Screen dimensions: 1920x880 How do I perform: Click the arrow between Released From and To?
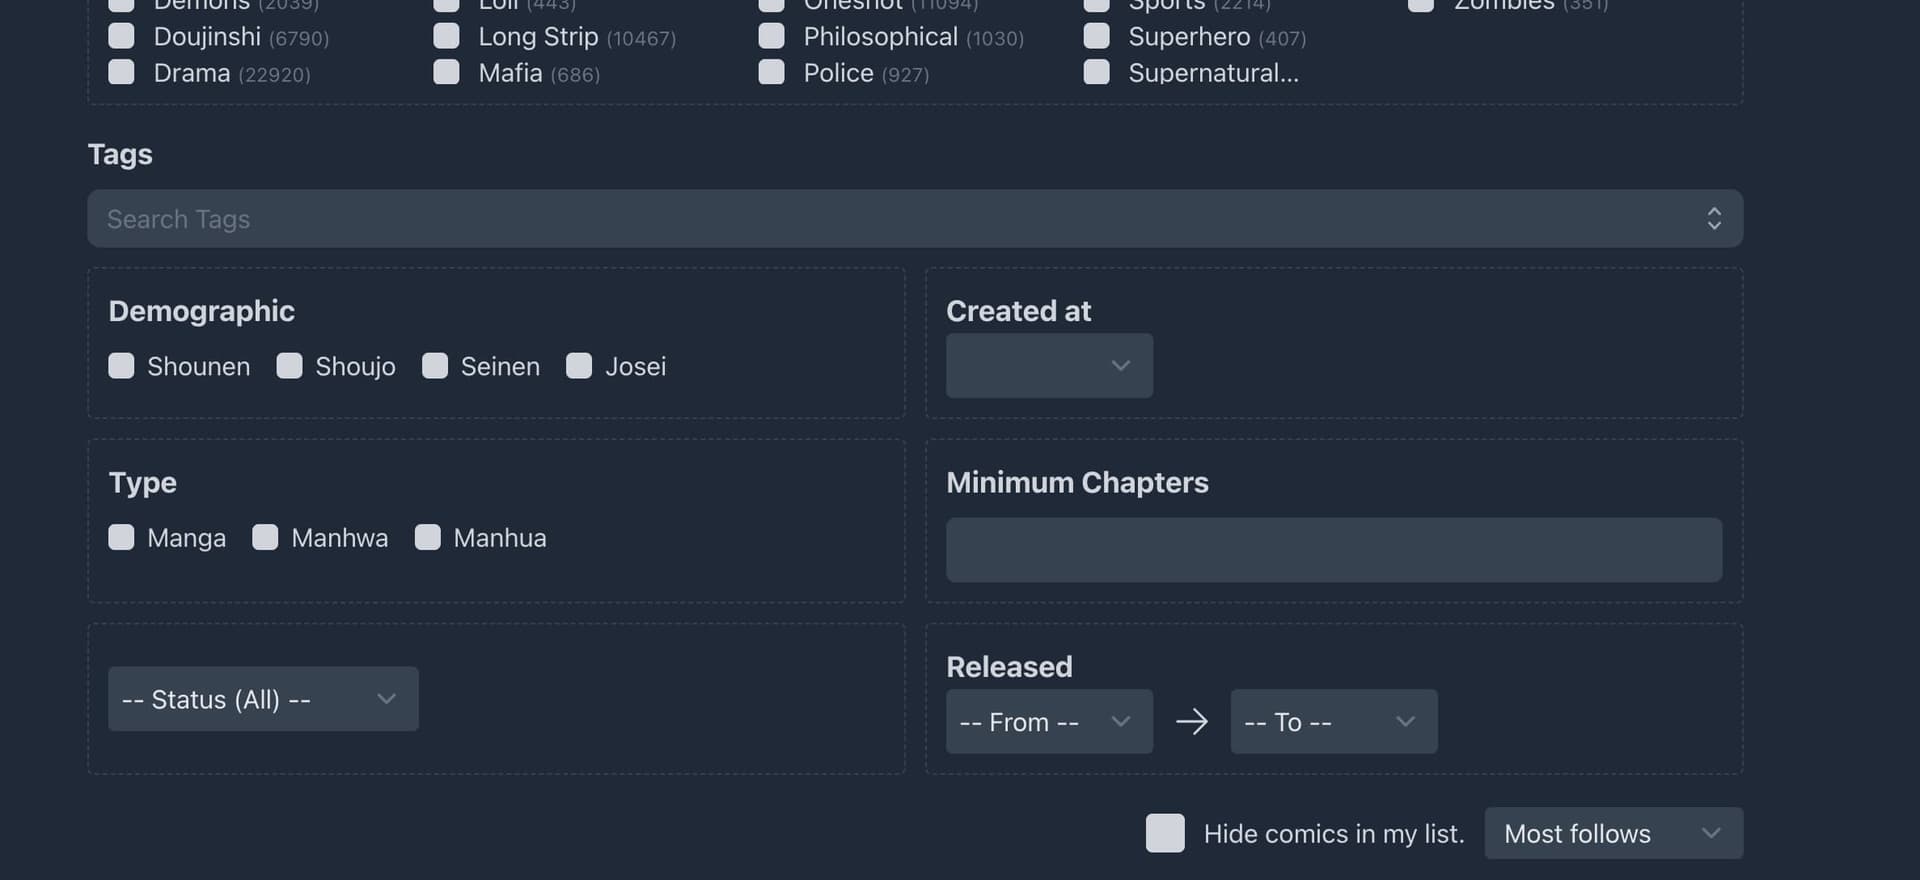(1191, 721)
